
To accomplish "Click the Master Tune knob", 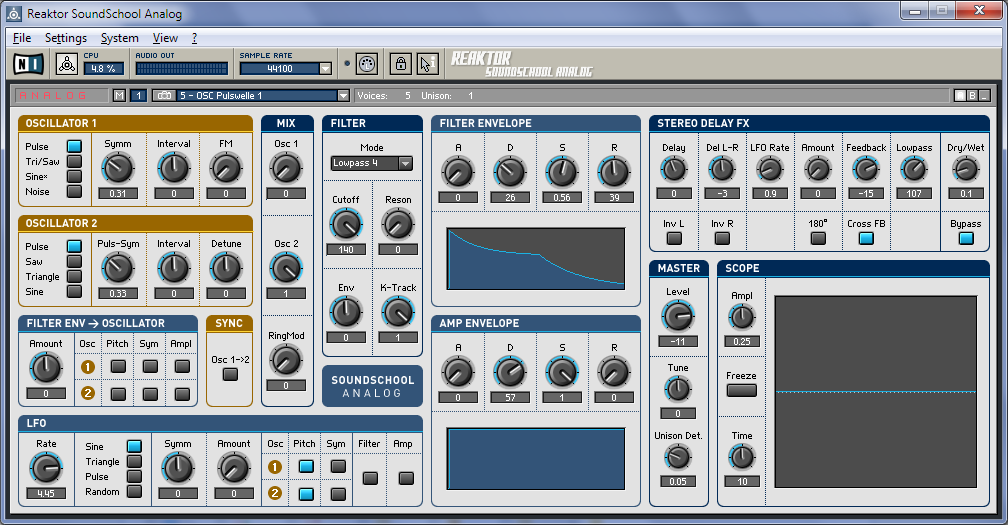I will 678,389.
